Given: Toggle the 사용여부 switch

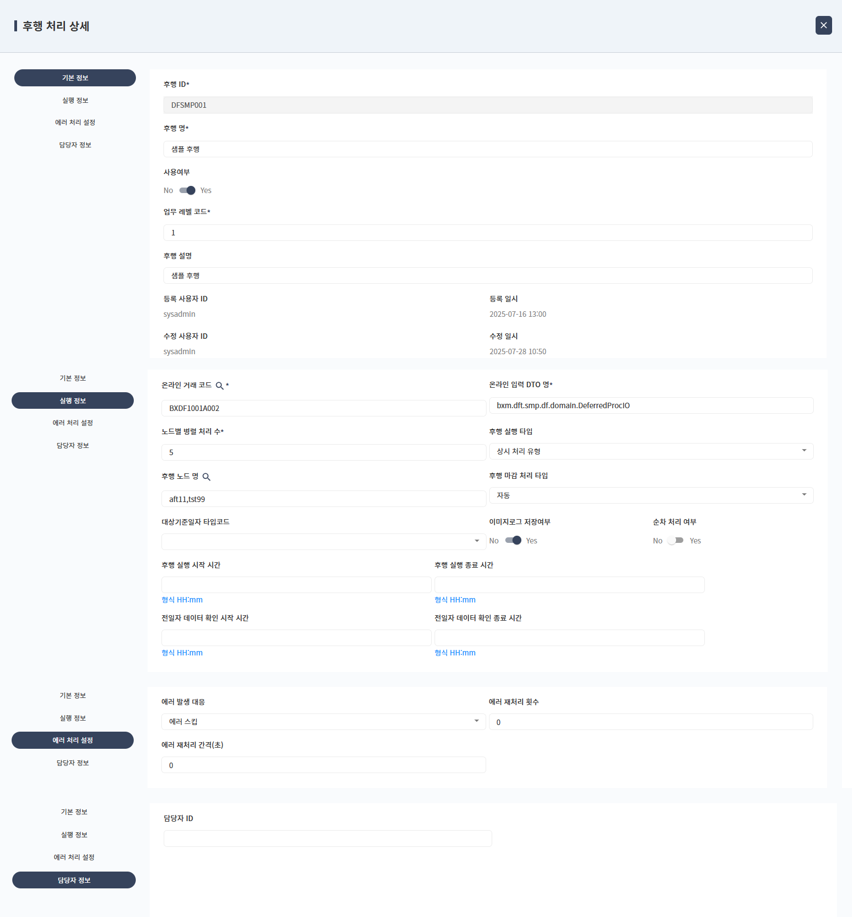Looking at the screenshot, I should coord(187,190).
